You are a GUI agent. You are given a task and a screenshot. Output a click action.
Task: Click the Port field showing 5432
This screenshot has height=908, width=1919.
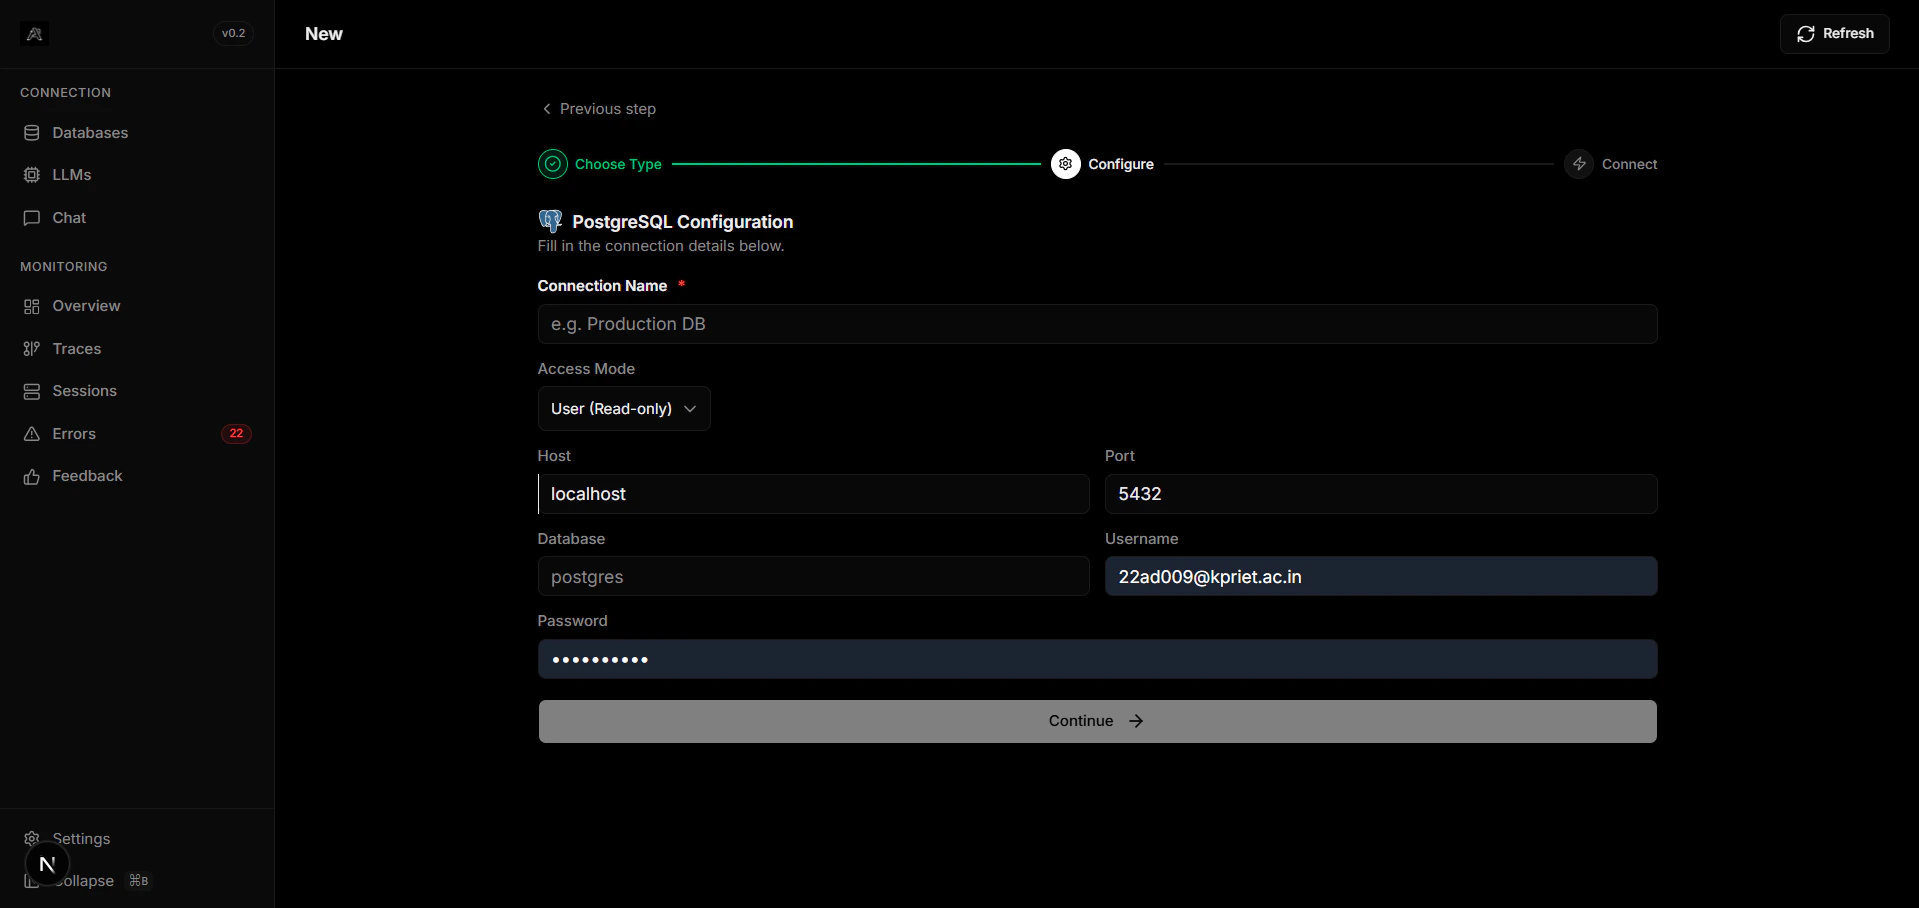click(1381, 494)
